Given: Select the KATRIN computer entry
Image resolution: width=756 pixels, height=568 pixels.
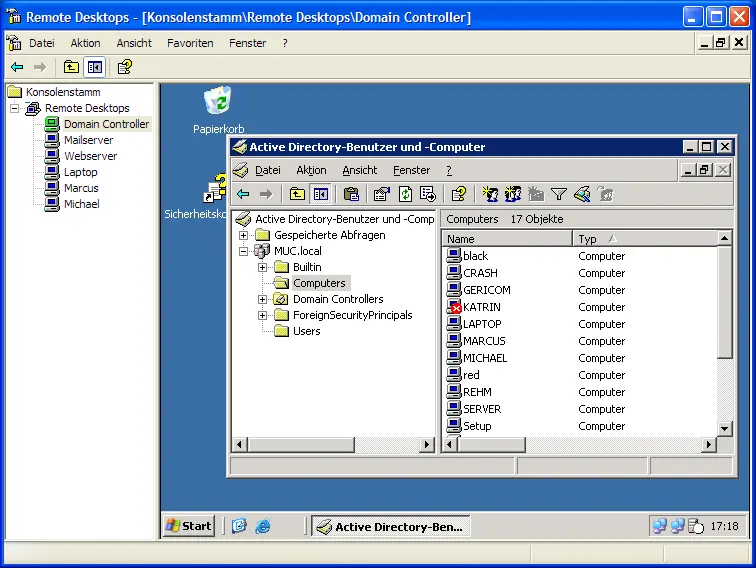Looking at the screenshot, I should (482, 307).
